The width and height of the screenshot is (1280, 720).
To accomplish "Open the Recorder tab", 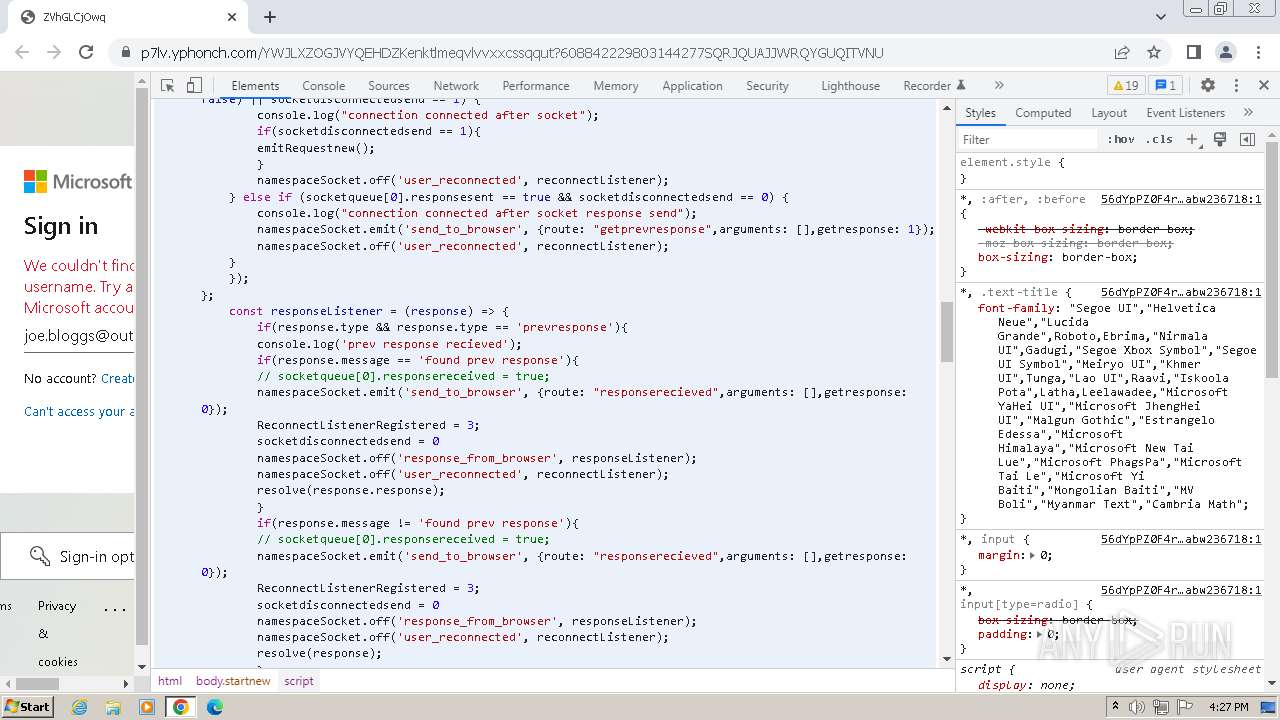I will [x=934, y=86].
